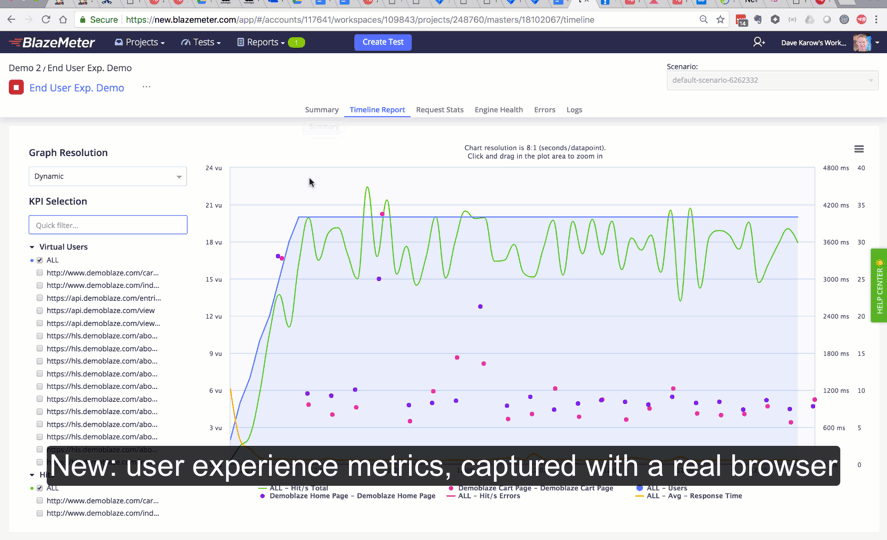The width and height of the screenshot is (887, 540).
Task: Toggle ALL - Avg - Response Time legend
Action: (689, 496)
